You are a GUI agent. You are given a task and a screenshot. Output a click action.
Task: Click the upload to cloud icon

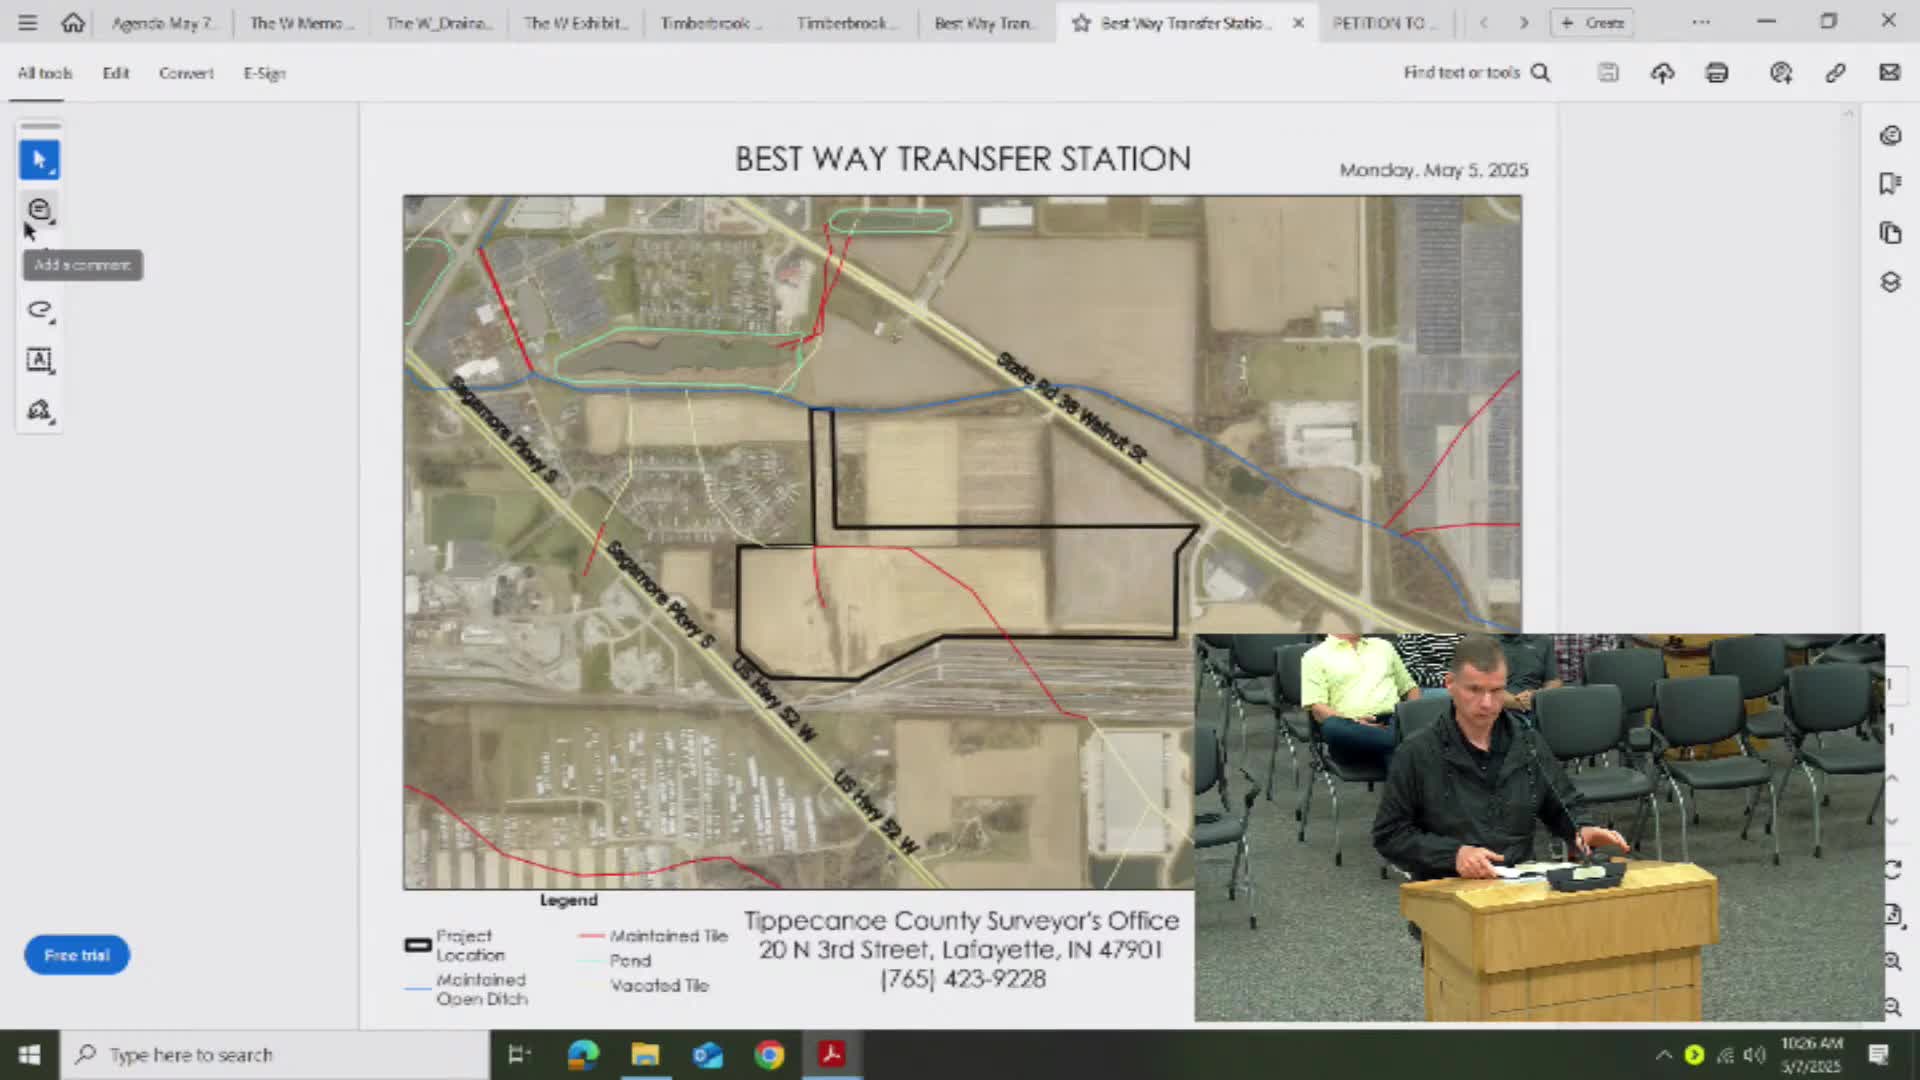click(1662, 73)
